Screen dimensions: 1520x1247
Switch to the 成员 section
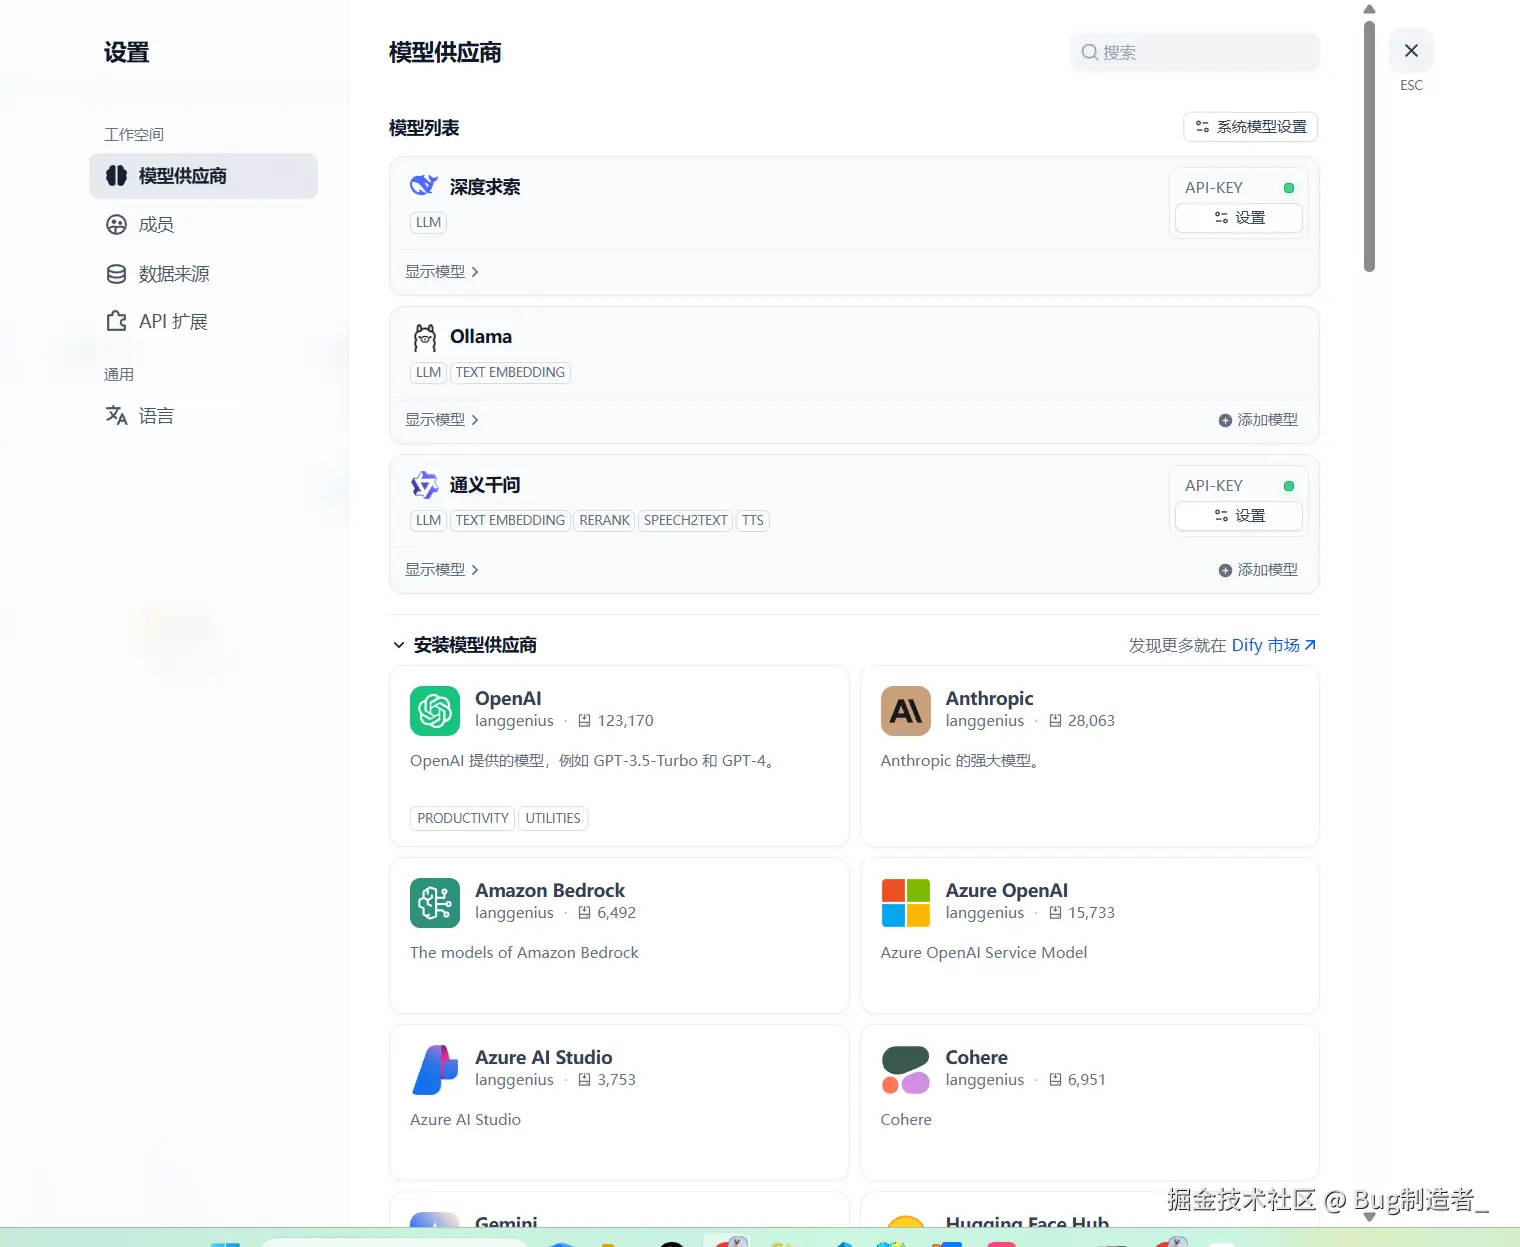[156, 224]
